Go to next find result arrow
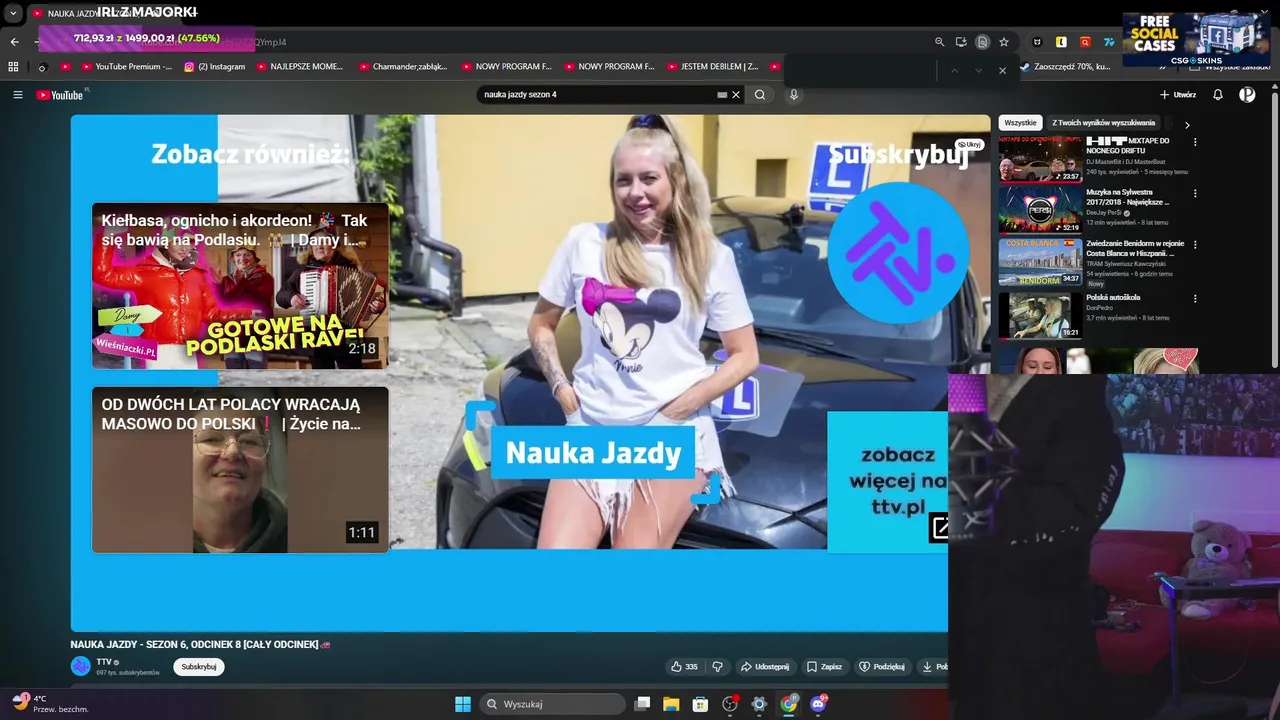Screen dimensions: 1280x720 click(978, 70)
